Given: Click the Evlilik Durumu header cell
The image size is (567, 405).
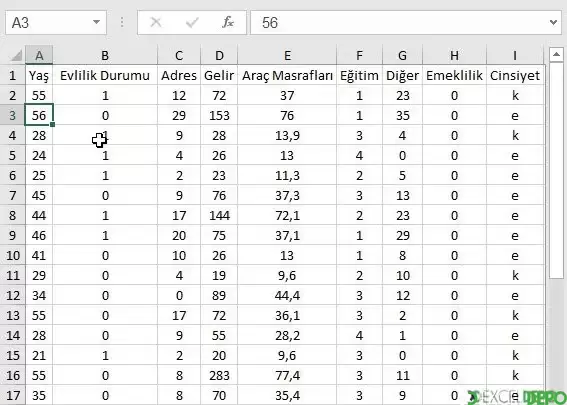Looking at the screenshot, I should pyautogui.click(x=105, y=76).
